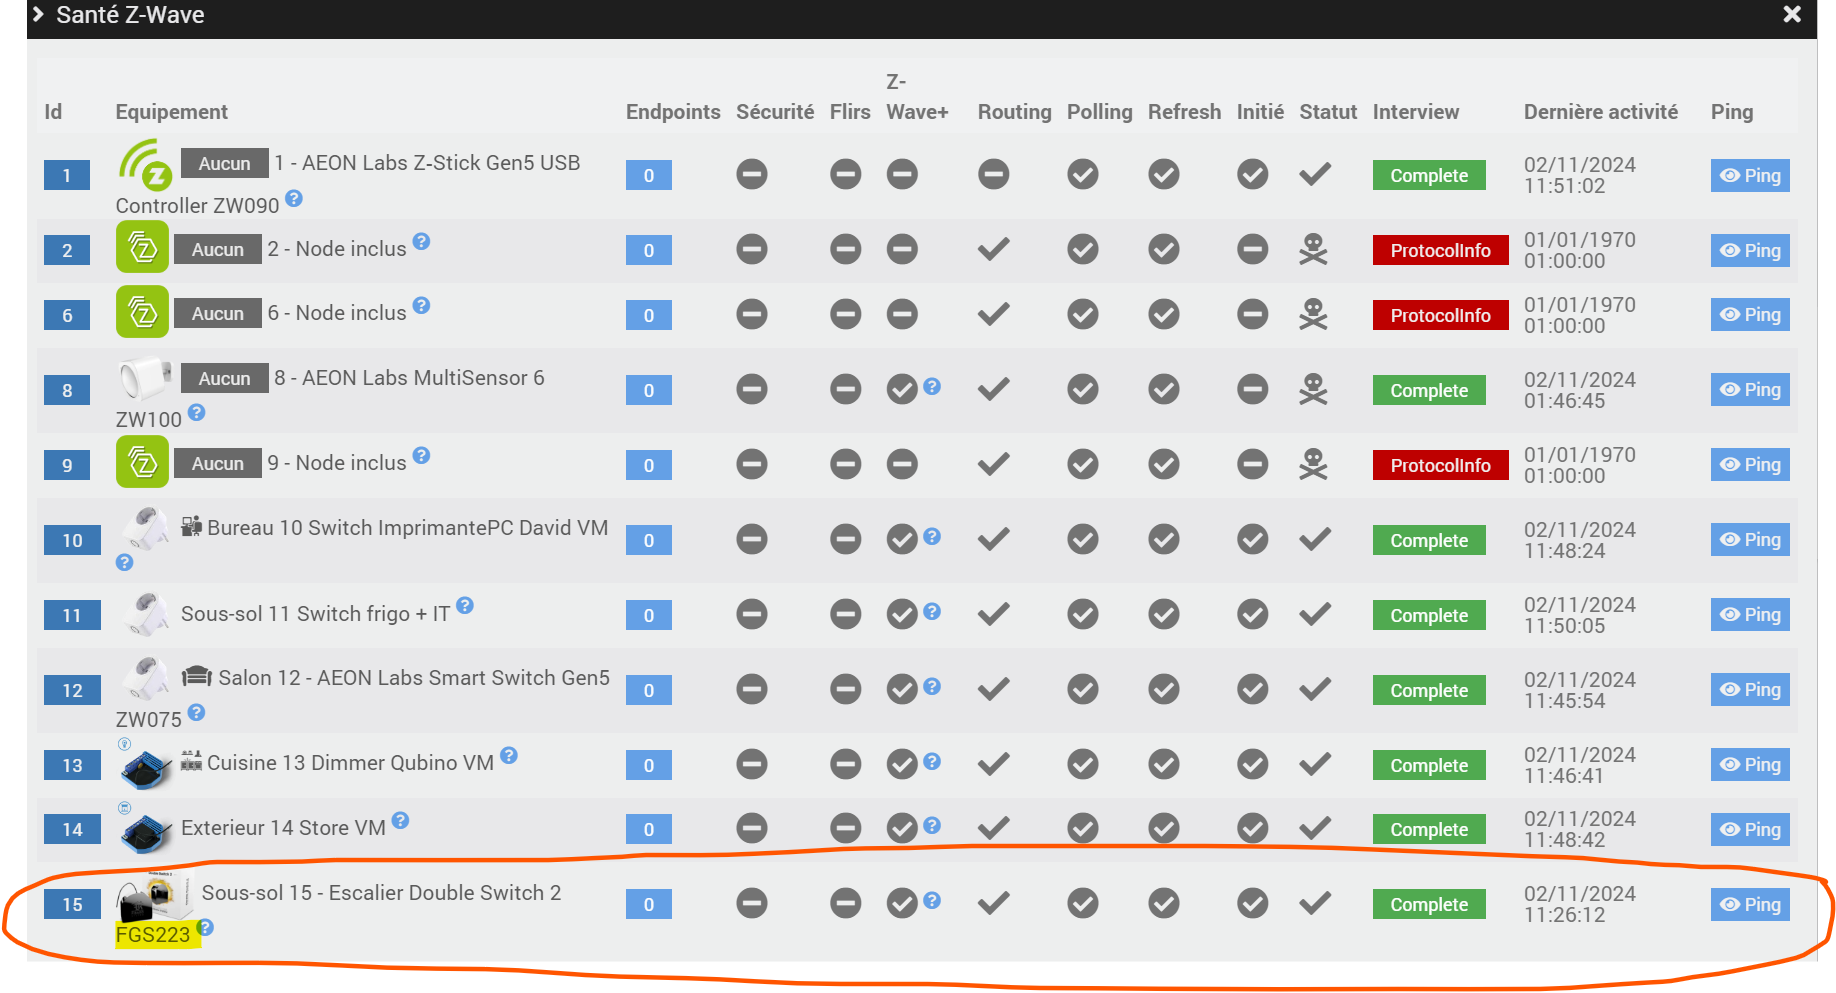1836x993 pixels.
Task: Open node Id 12 badge
Action: pyautogui.click(x=72, y=690)
